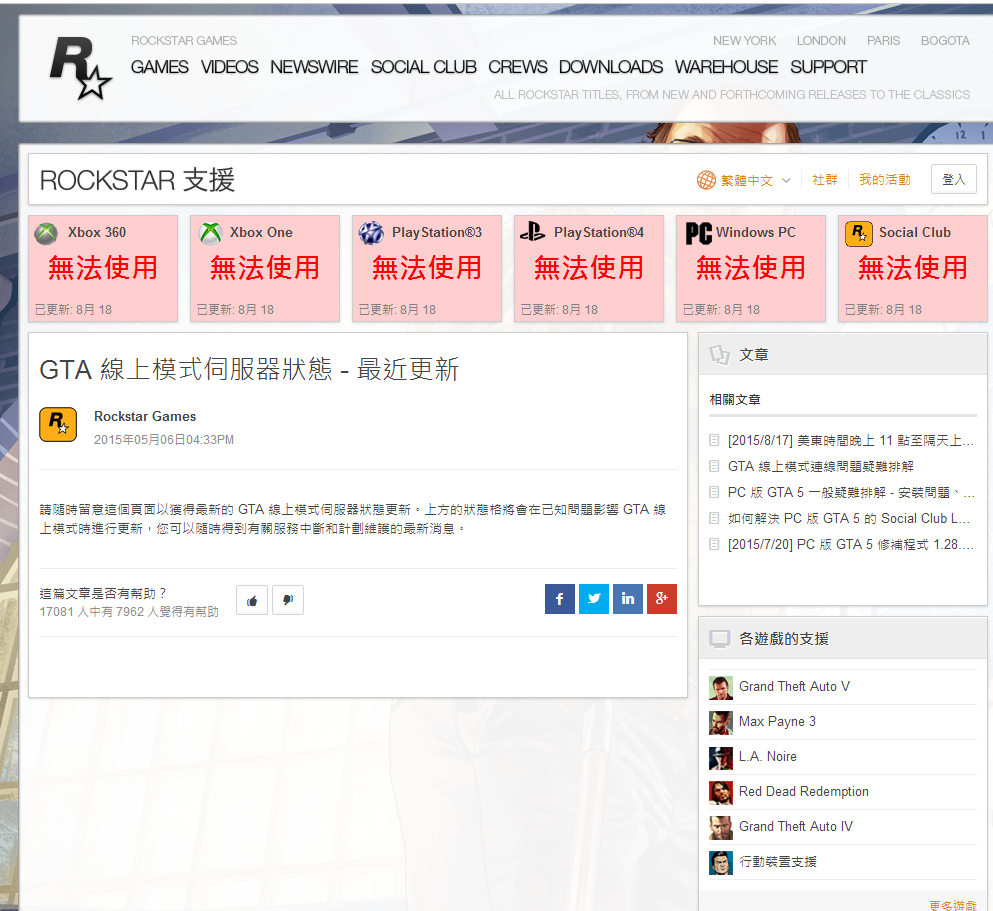This screenshot has height=911, width=993.
Task: Select the Windows PC logo icon
Action: pos(699,233)
